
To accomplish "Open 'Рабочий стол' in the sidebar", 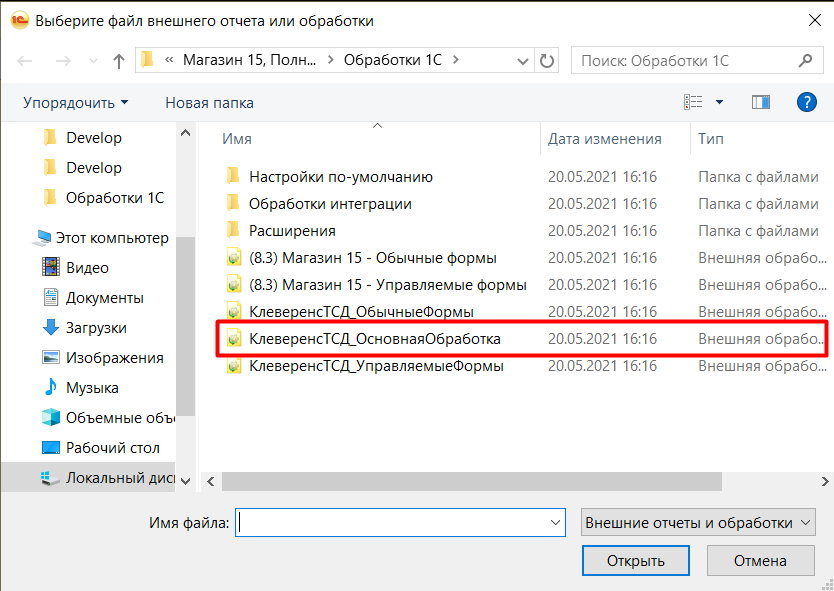I will 101,448.
